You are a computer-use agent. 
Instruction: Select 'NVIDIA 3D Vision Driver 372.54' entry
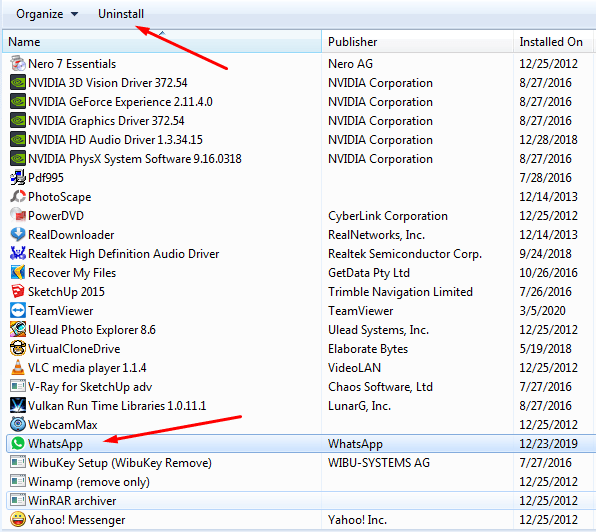tap(108, 83)
